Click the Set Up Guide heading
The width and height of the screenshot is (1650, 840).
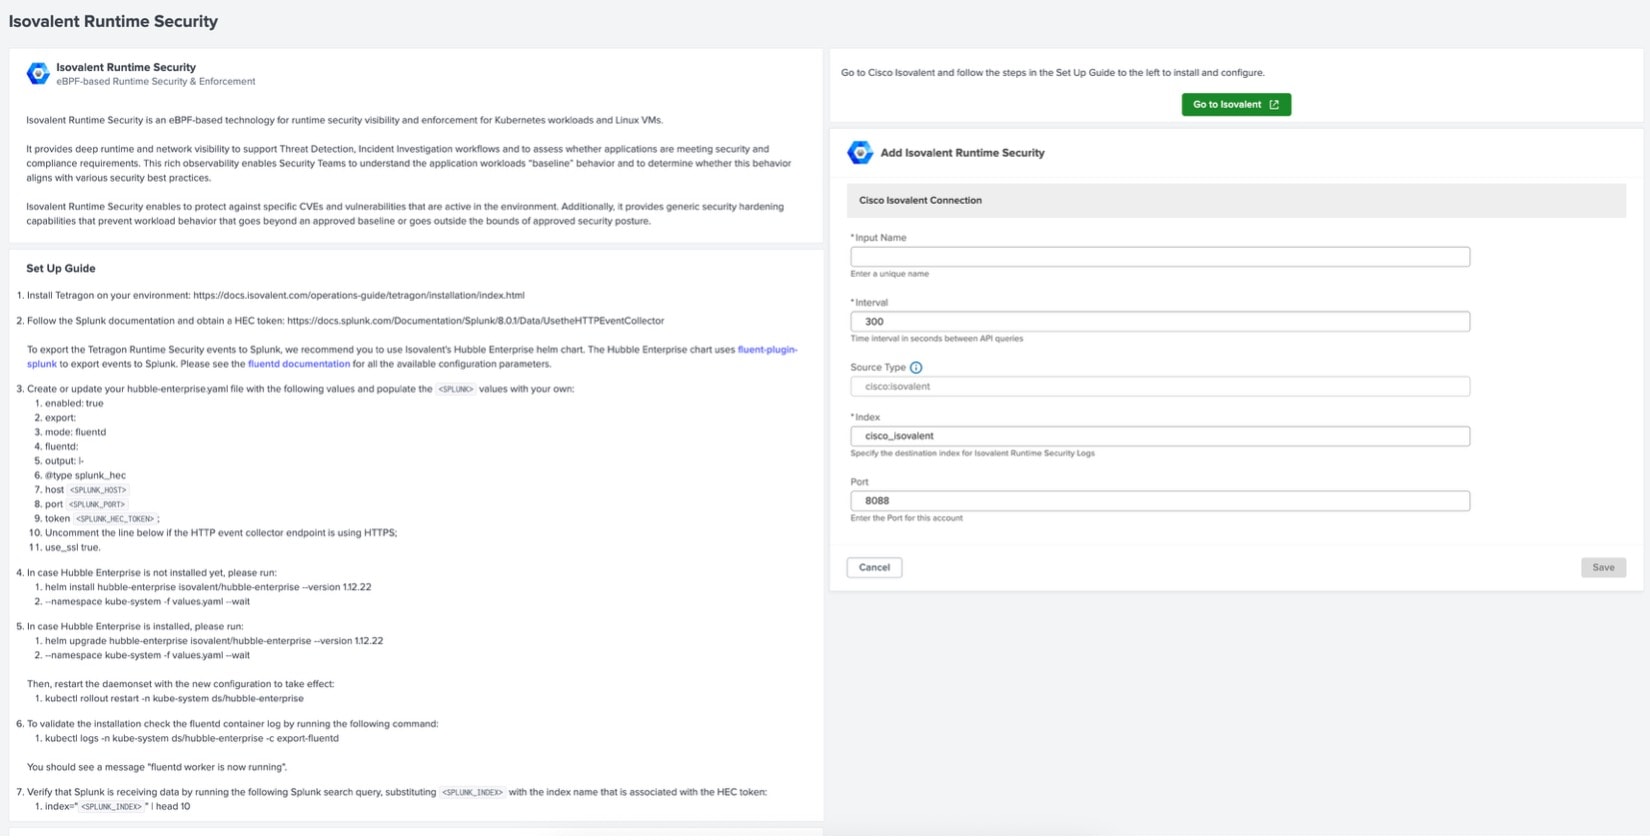(61, 268)
